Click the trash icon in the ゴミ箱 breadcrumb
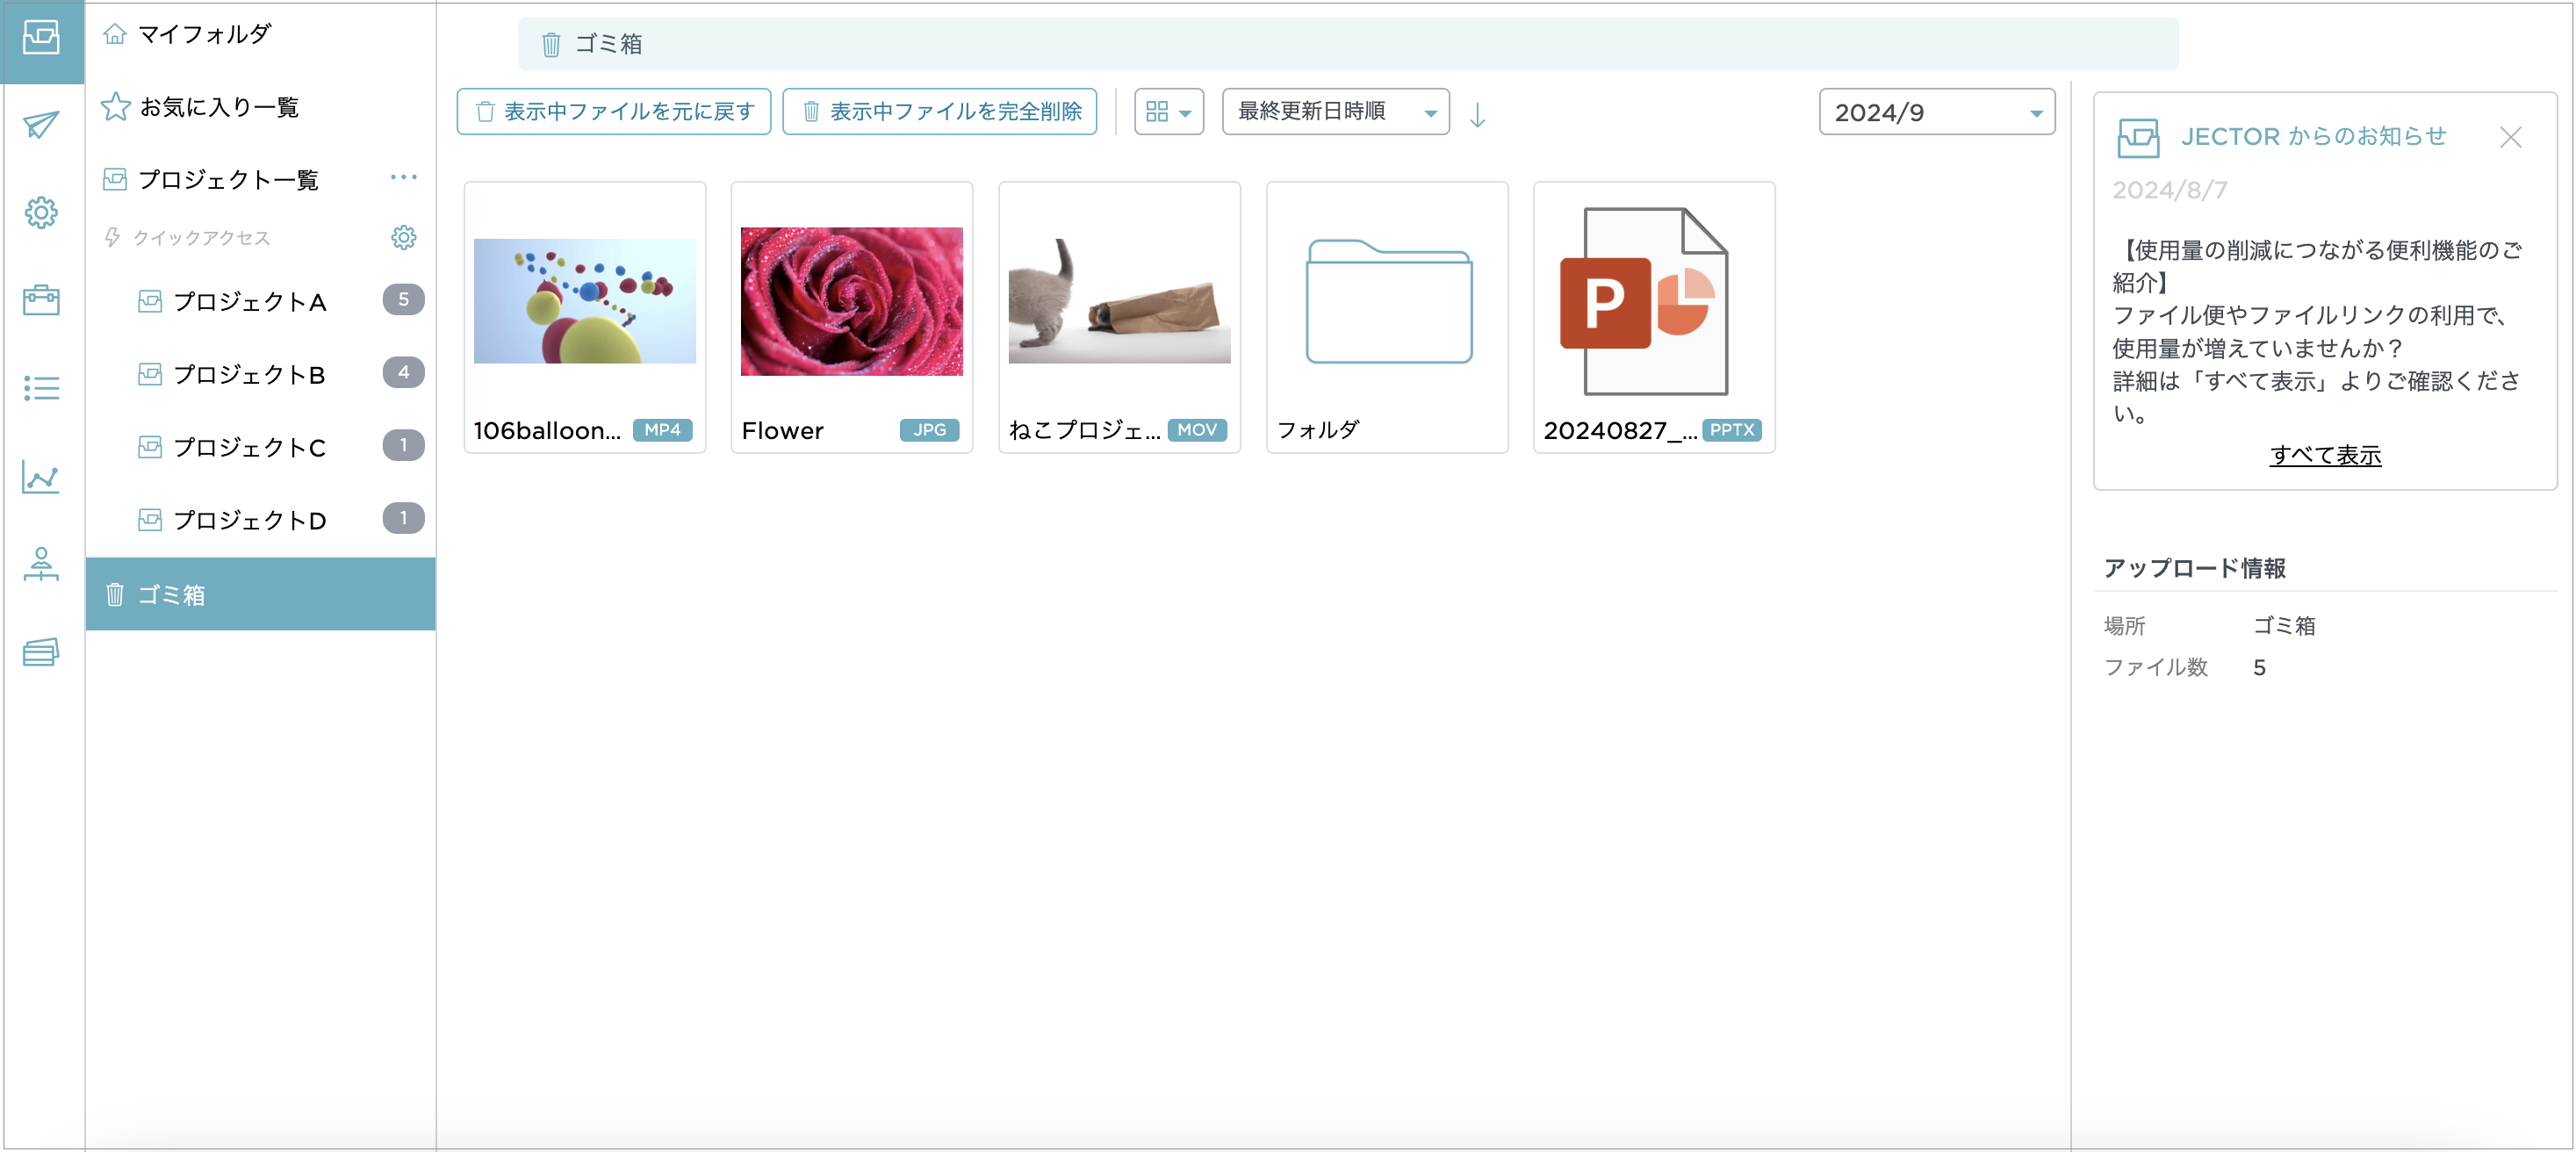Image resolution: width=2576 pixels, height=1152 pixels. [551, 44]
